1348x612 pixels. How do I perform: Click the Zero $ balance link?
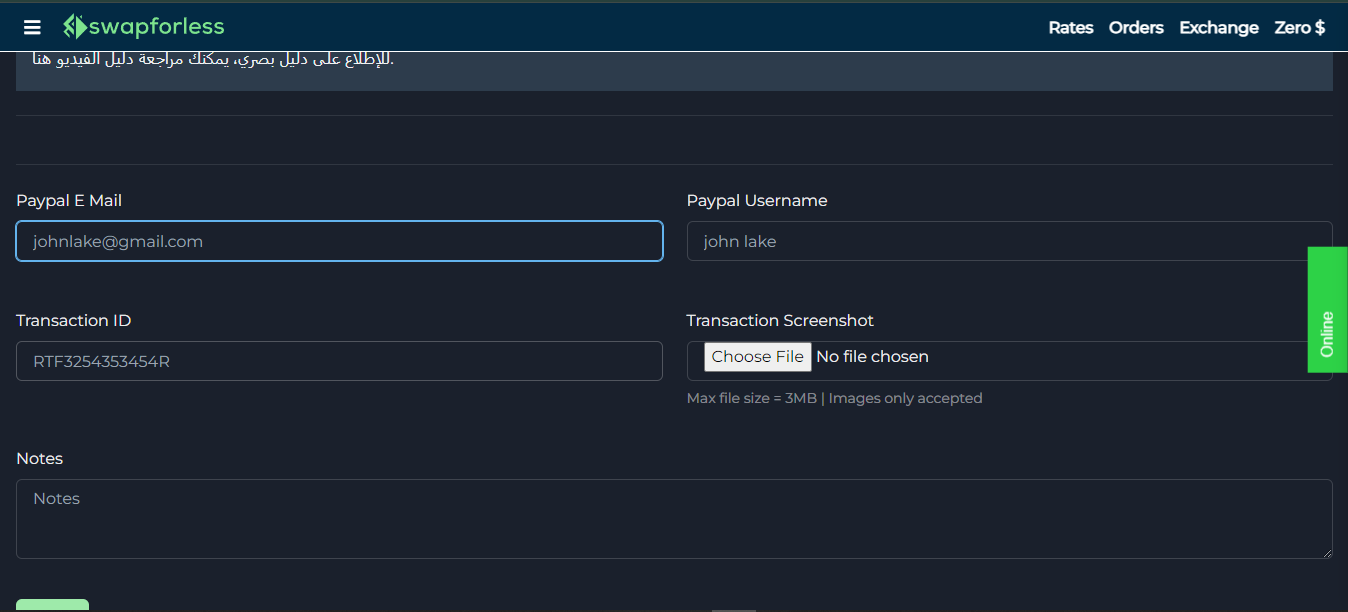[1299, 28]
